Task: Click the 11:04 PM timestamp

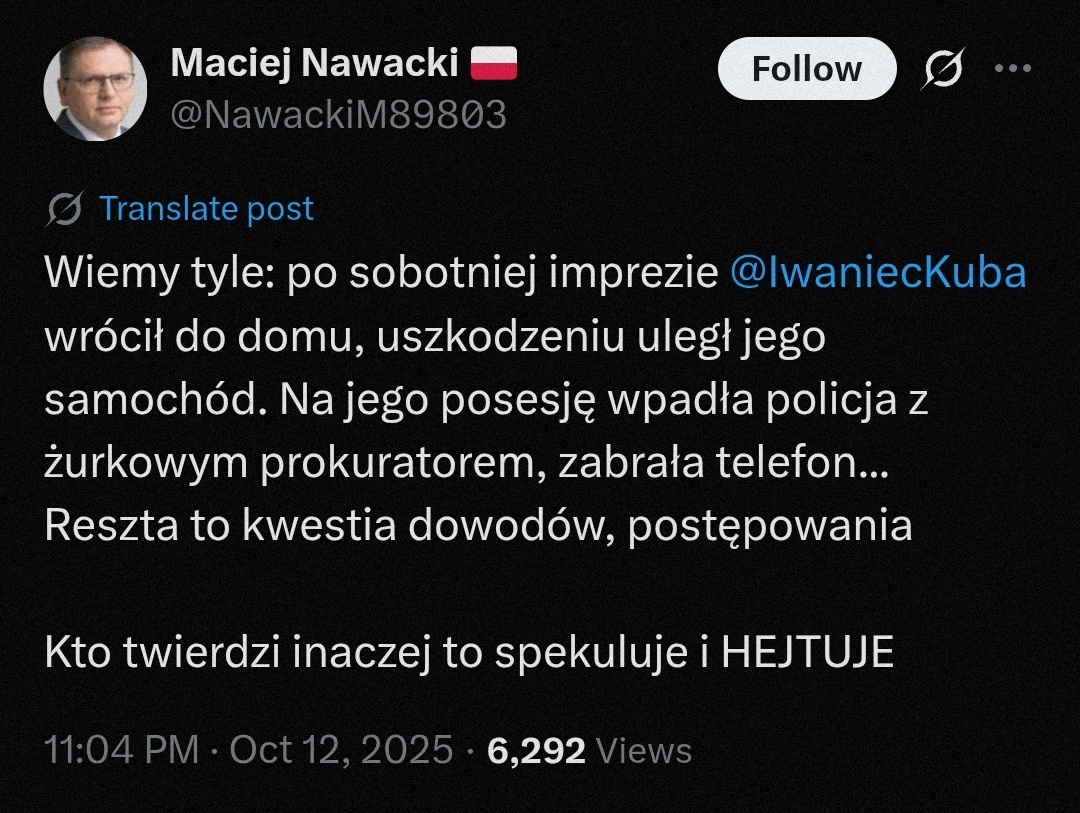Action: (x=123, y=750)
